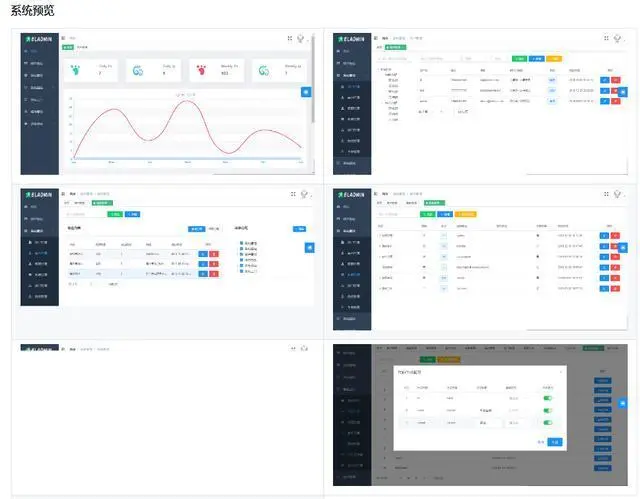Viewport: 640px width, 499px height.
Task: Click green tag tab in menu-checkbox preview
Action: (x=102, y=203)
